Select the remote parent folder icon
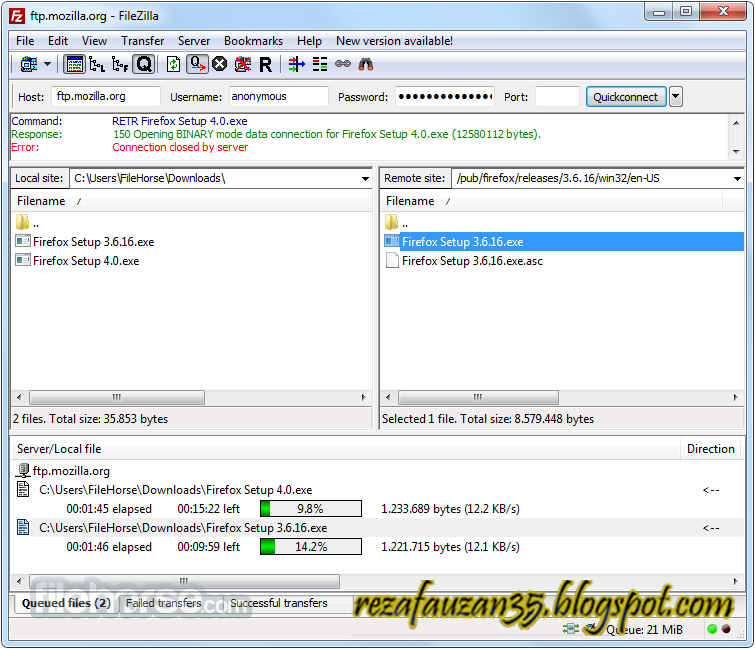Screen dimensions: 755x649 (391, 222)
